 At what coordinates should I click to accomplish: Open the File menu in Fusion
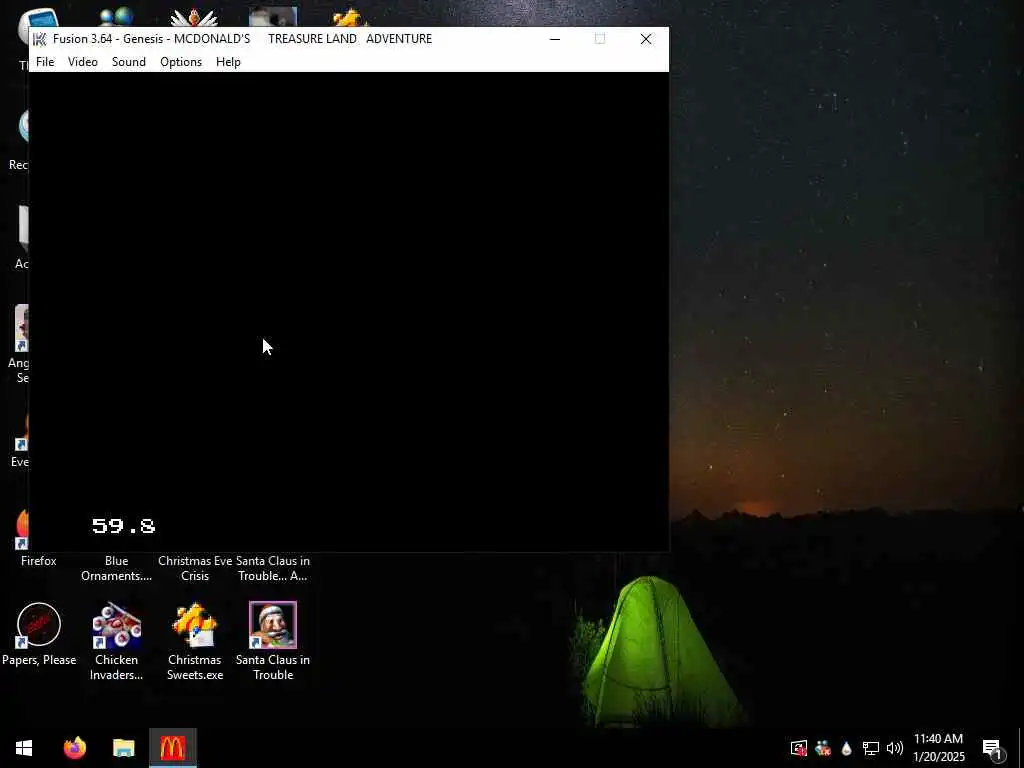(45, 62)
